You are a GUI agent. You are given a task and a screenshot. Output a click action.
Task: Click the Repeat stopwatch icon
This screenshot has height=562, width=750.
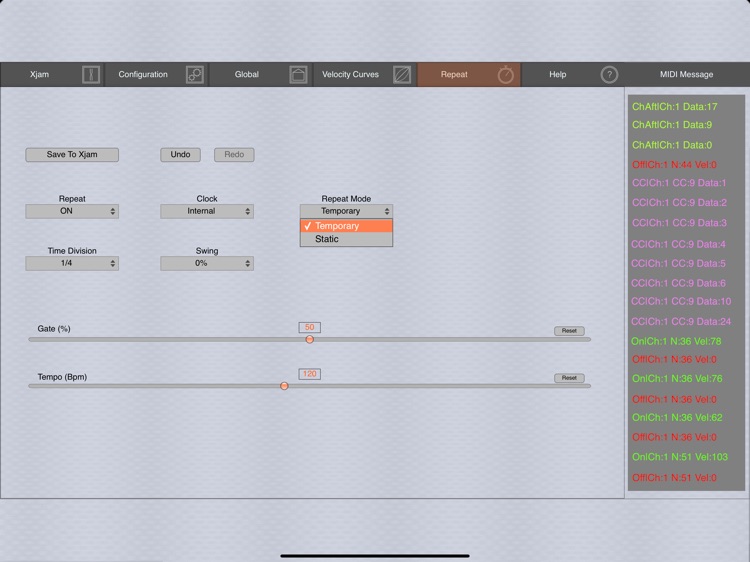tap(506, 75)
